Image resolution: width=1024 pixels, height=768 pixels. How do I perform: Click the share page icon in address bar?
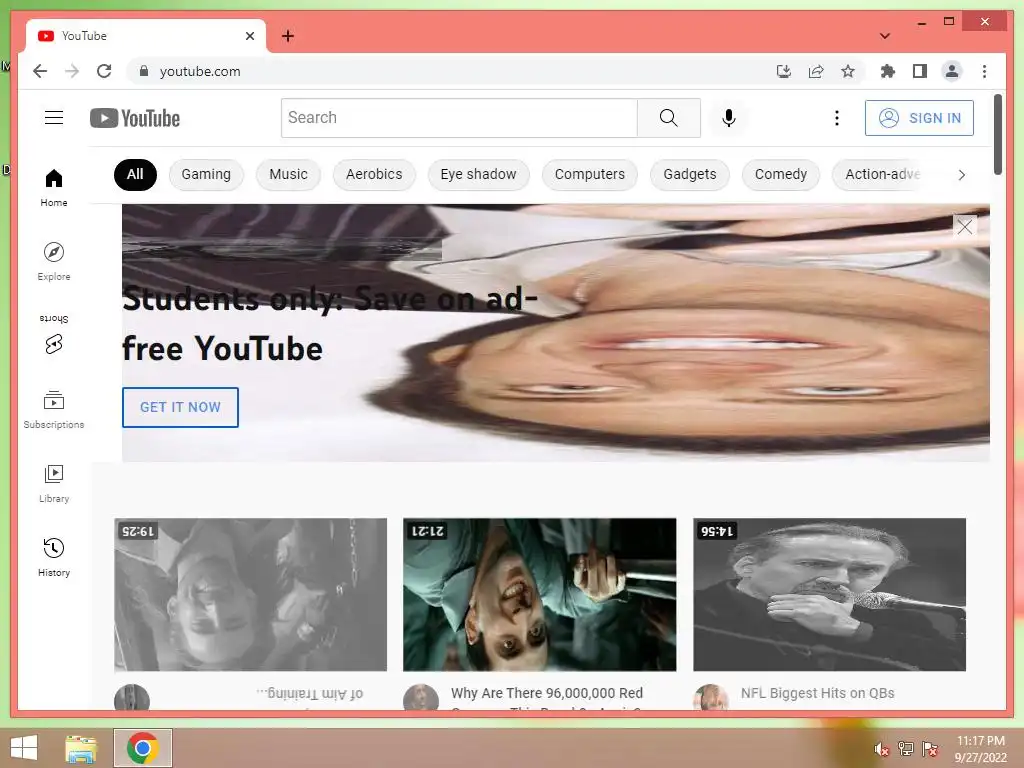(816, 71)
